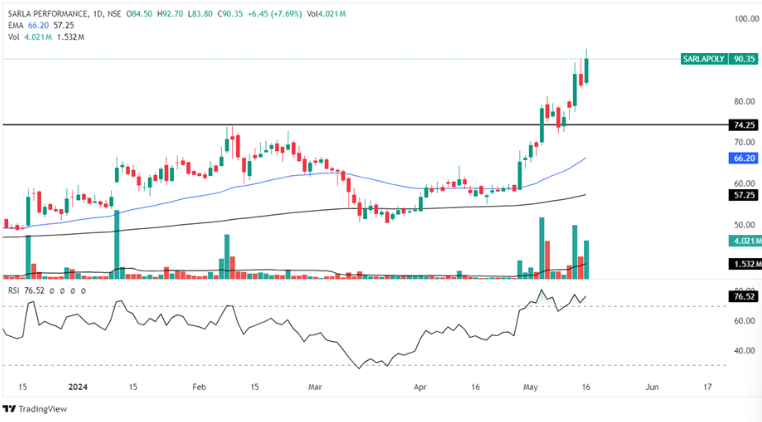Click the 76.52 RSI value label
762x422 pixels.
pyautogui.click(x=743, y=296)
